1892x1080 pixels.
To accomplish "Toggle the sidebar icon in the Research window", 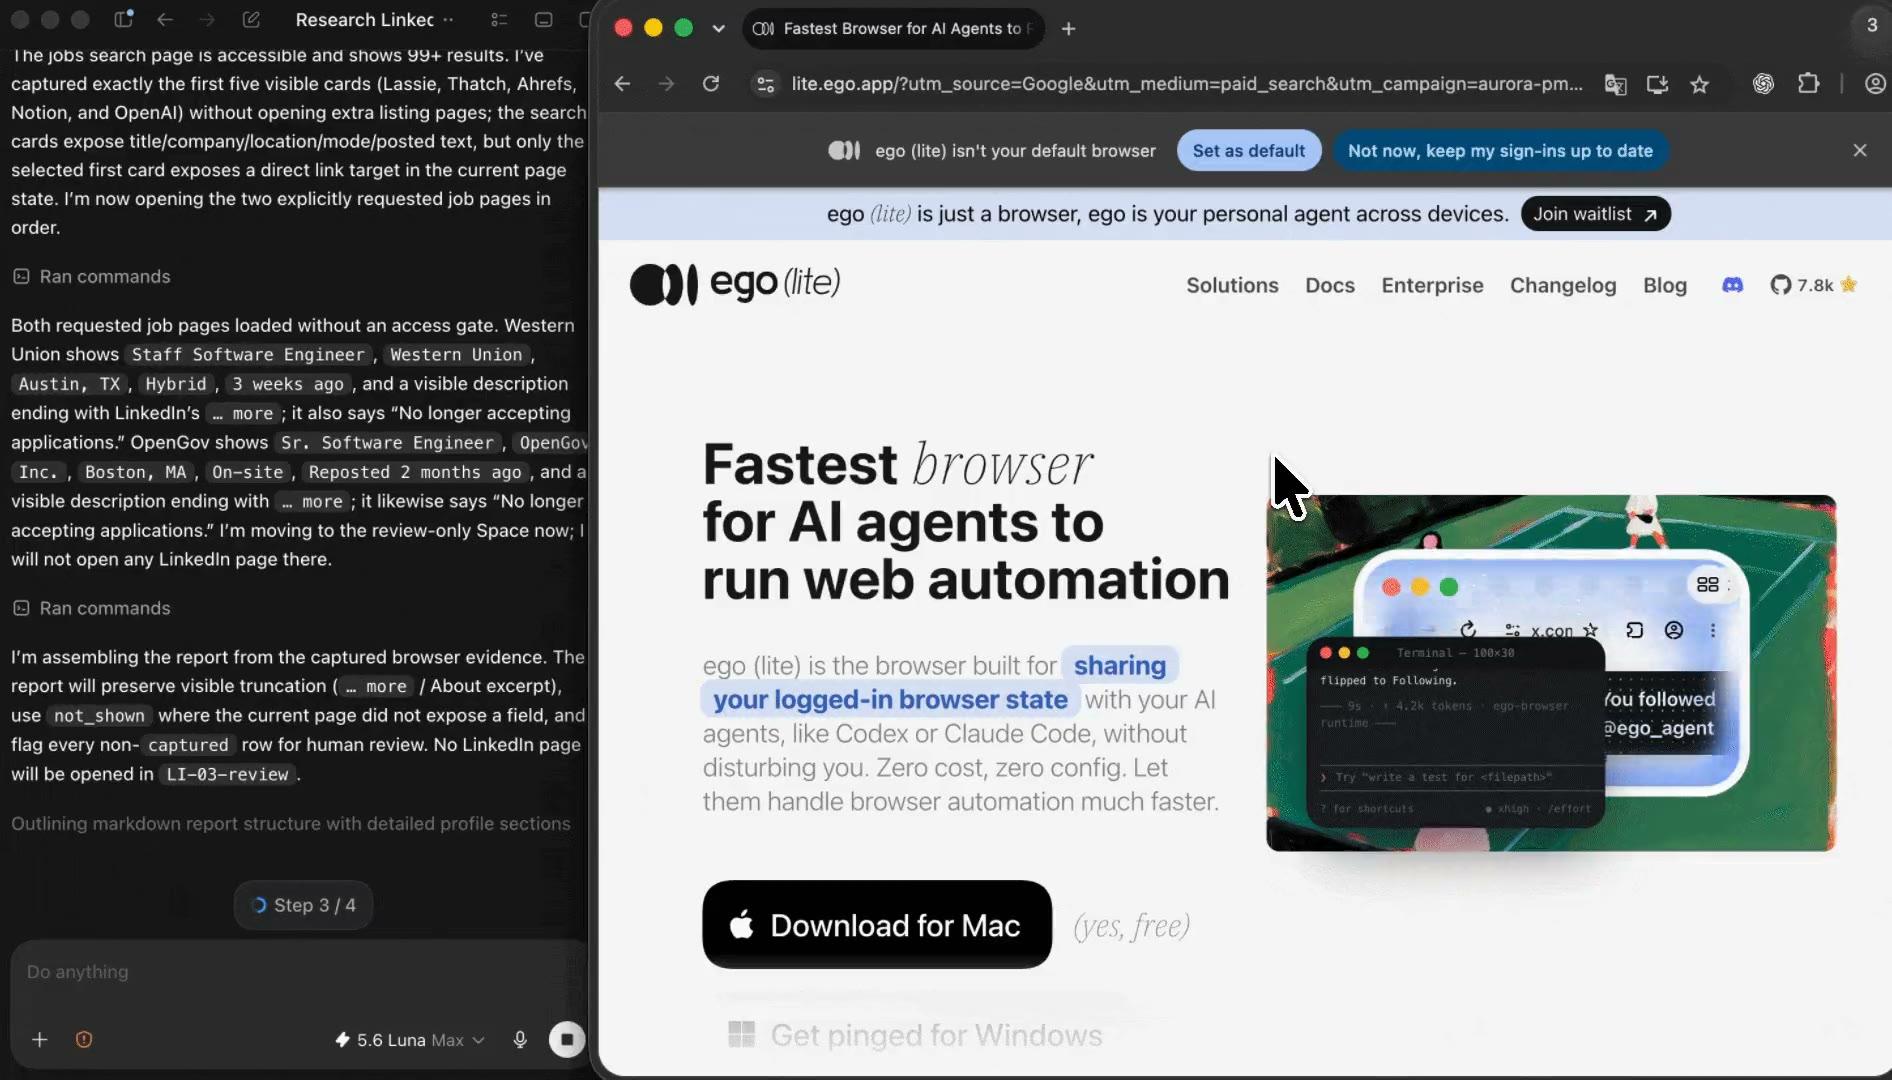I will tap(124, 20).
